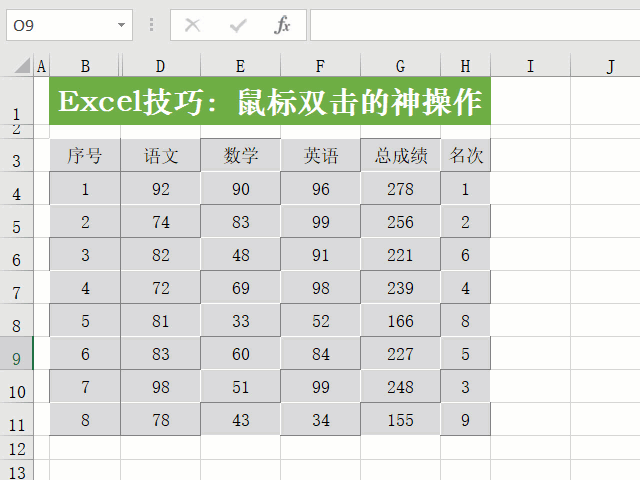Select column H header
640x480 pixels.
point(465,66)
